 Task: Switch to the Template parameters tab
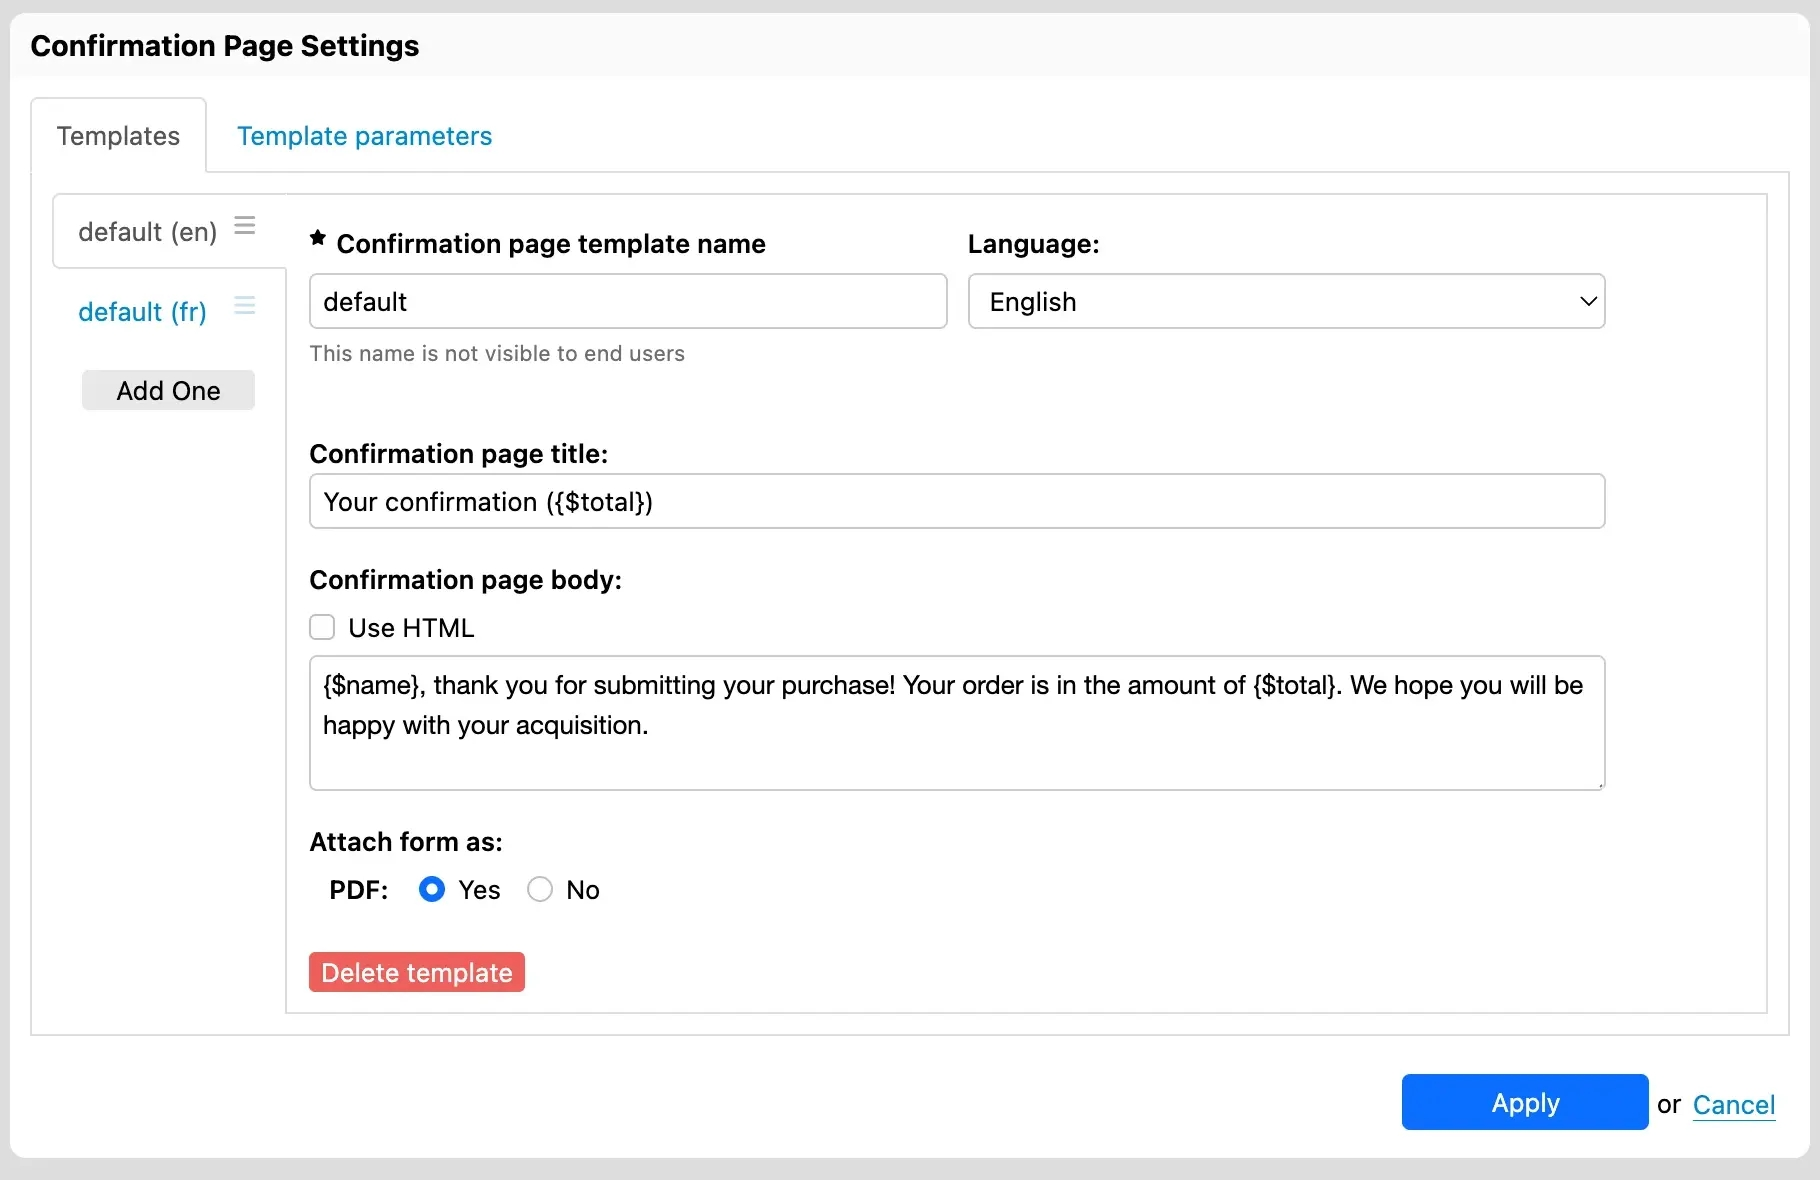(x=363, y=136)
